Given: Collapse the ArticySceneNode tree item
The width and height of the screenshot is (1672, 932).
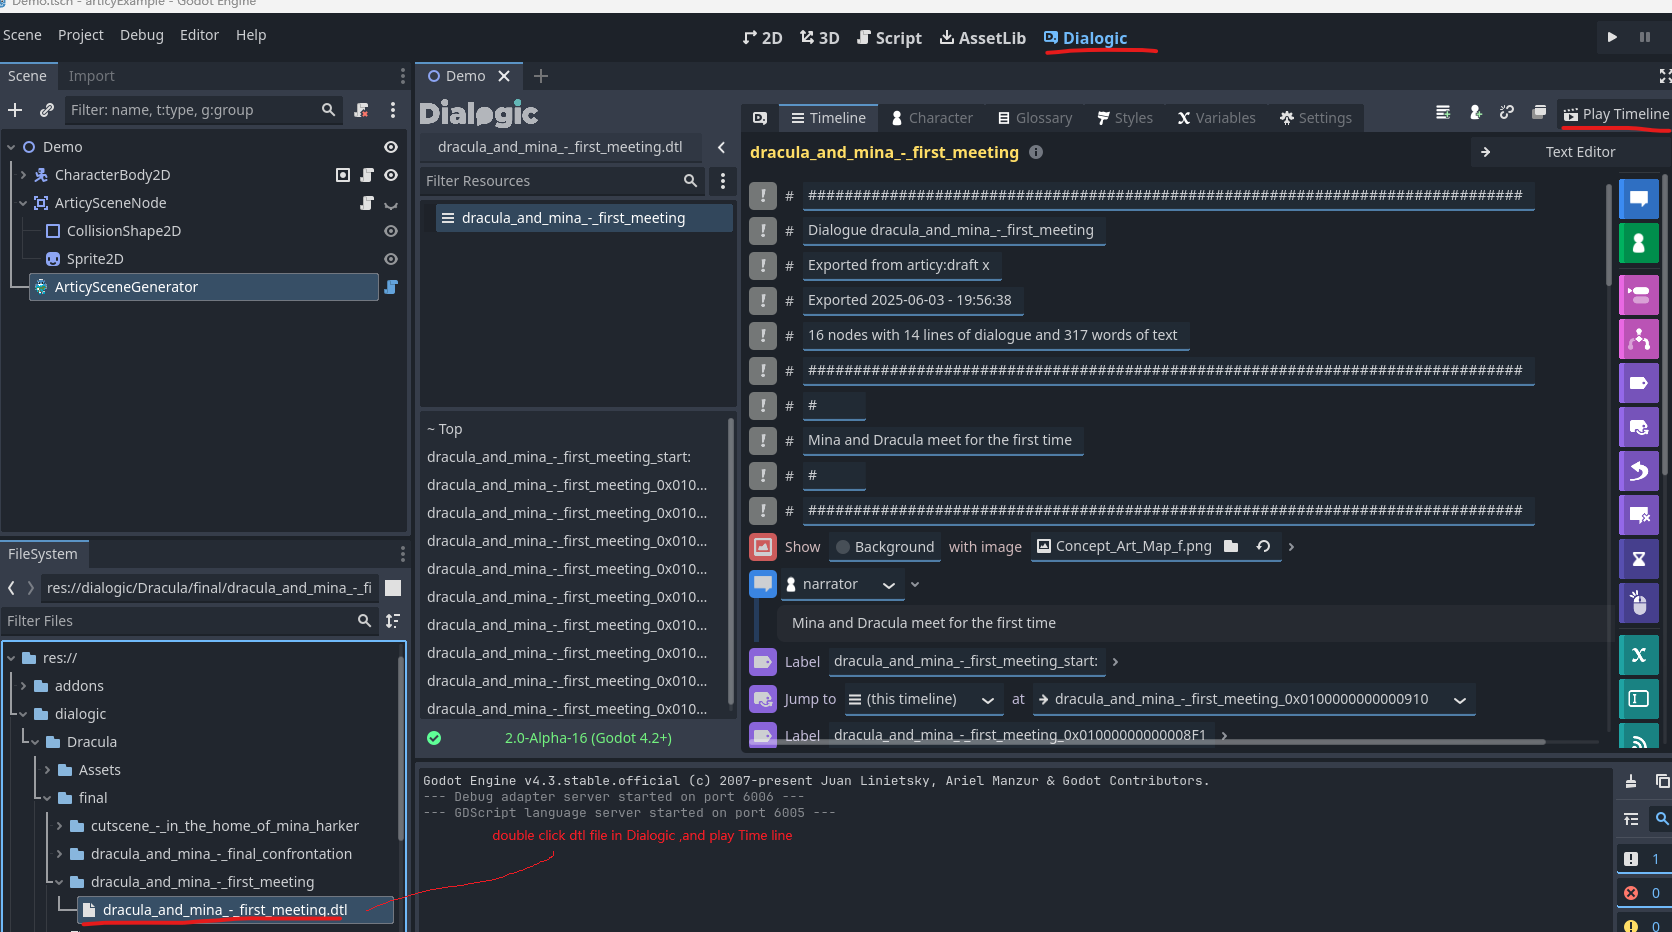Looking at the screenshot, I should pyautogui.click(x=23, y=203).
